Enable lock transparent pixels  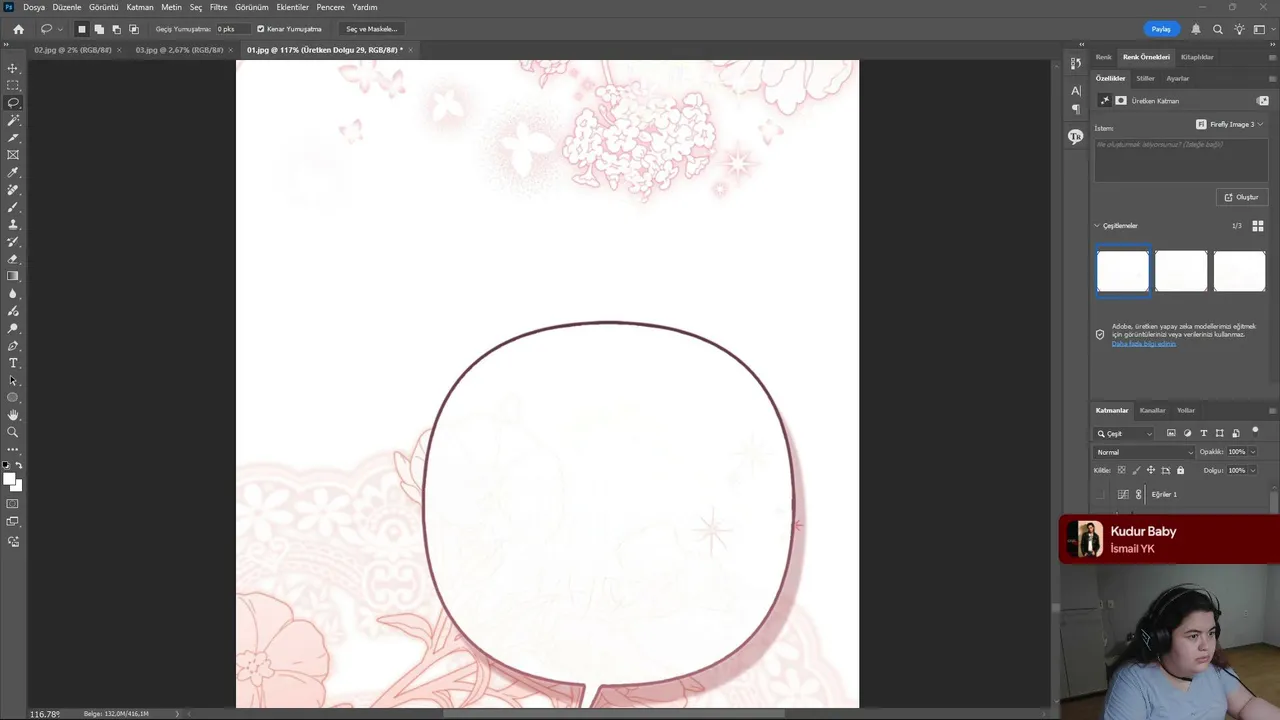[x=1121, y=470]
